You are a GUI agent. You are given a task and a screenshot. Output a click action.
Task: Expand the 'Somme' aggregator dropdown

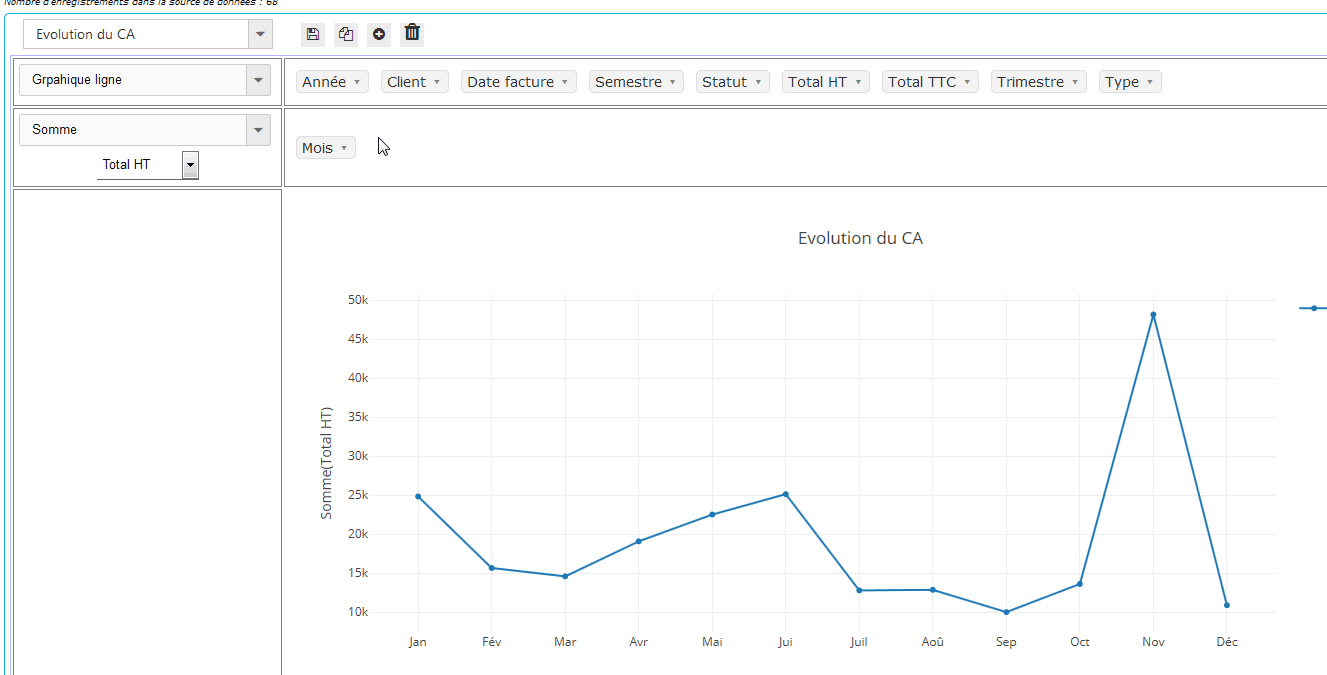tap(259, 130)
